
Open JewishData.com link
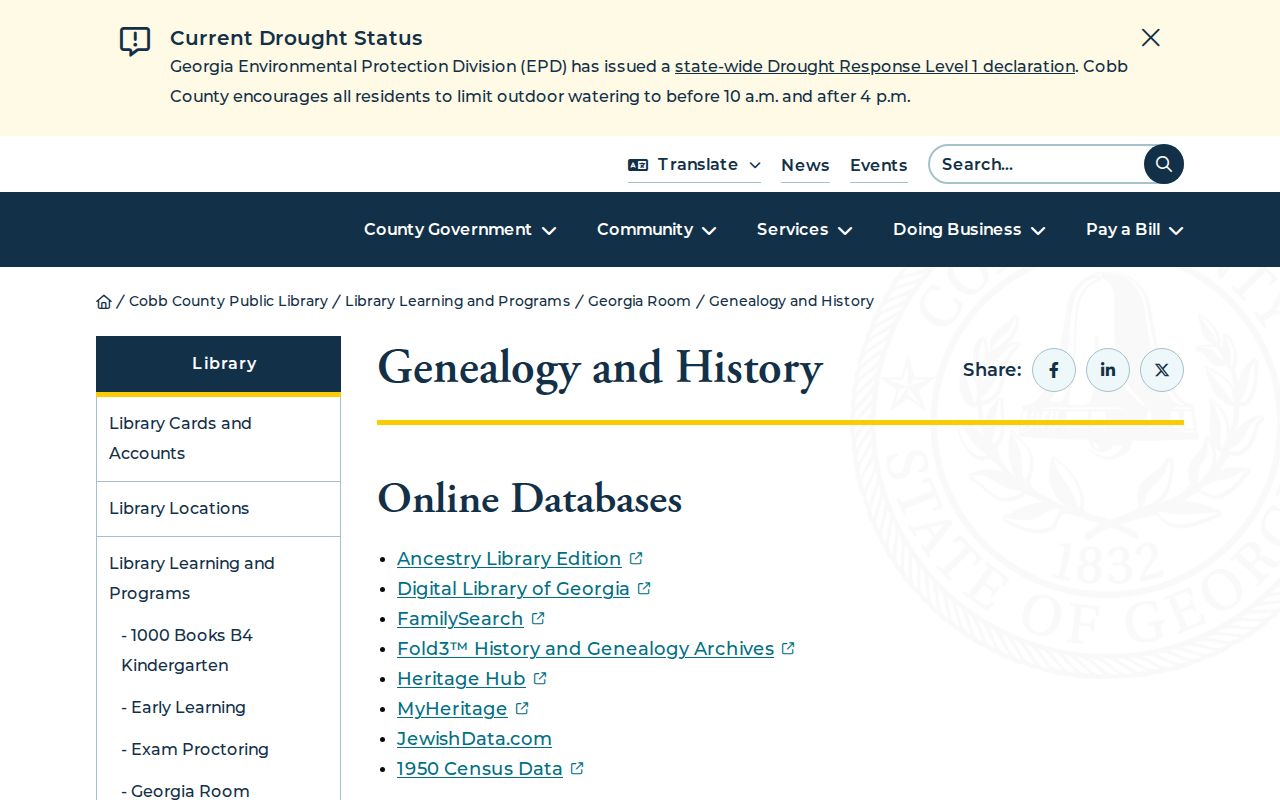pyautogui.click(x=474, y=738)
